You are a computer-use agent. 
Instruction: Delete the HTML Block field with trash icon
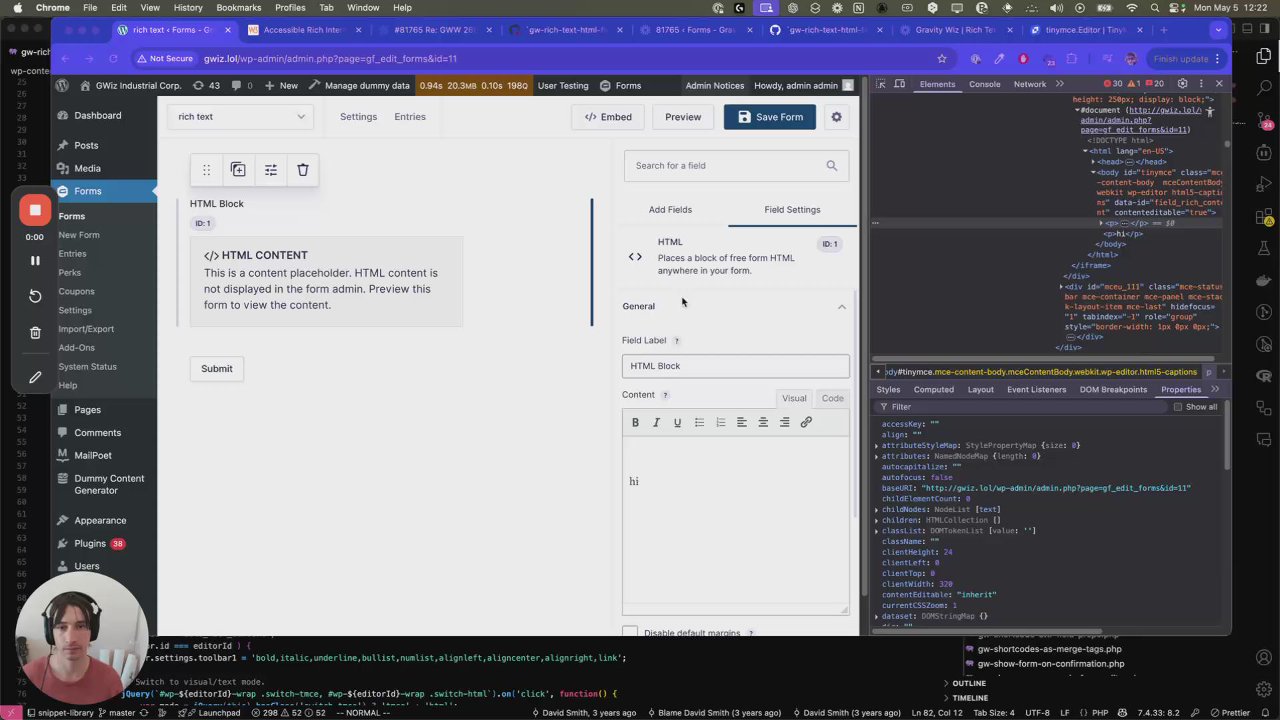click(x=303, y=170)
